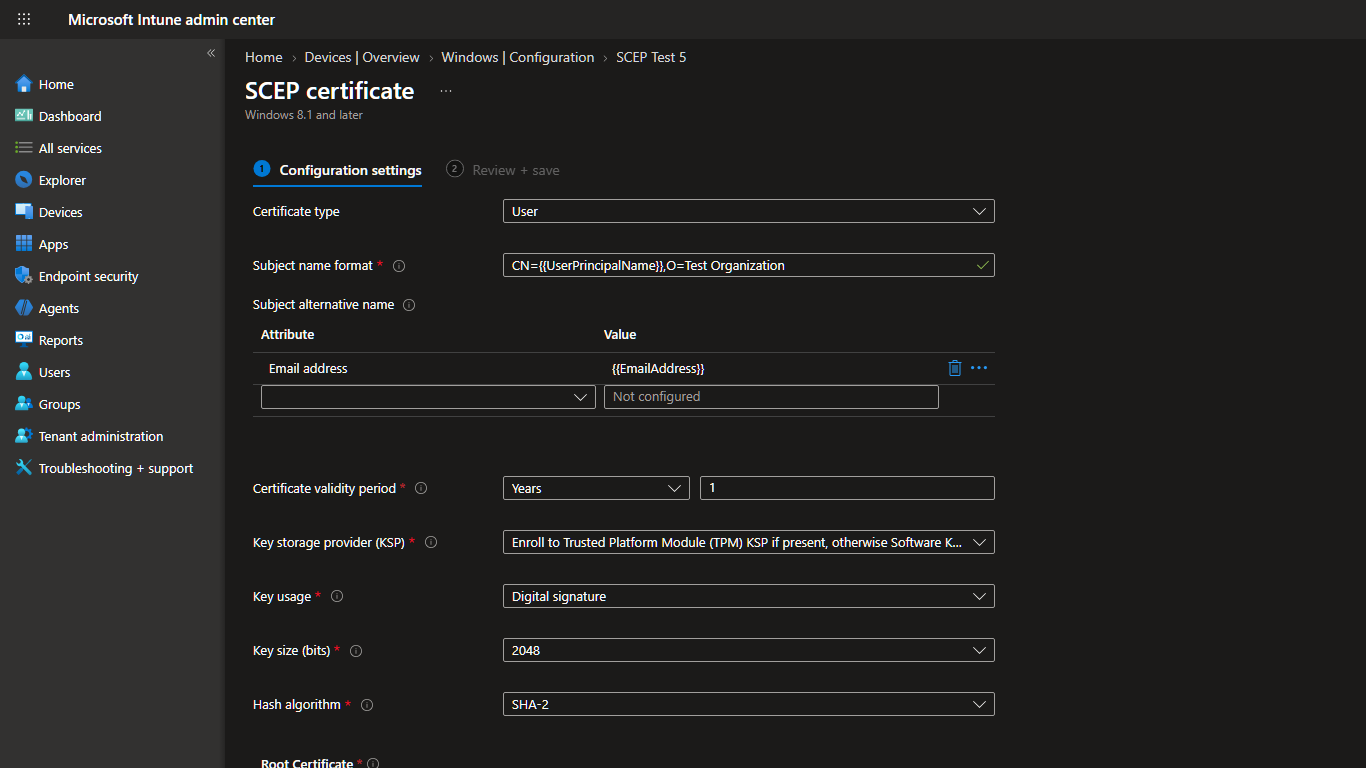Select the Configuration settings tab

coord(337,170)
